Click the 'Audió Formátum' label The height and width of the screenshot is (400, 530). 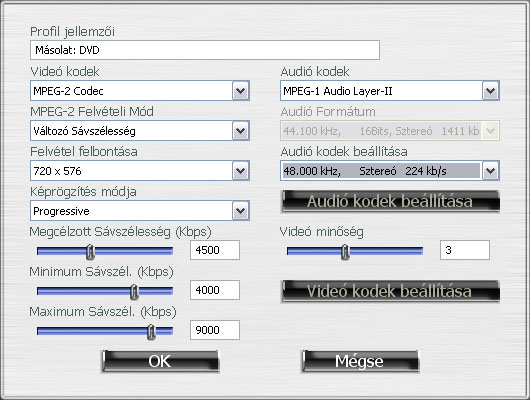[x=328, y=112]
